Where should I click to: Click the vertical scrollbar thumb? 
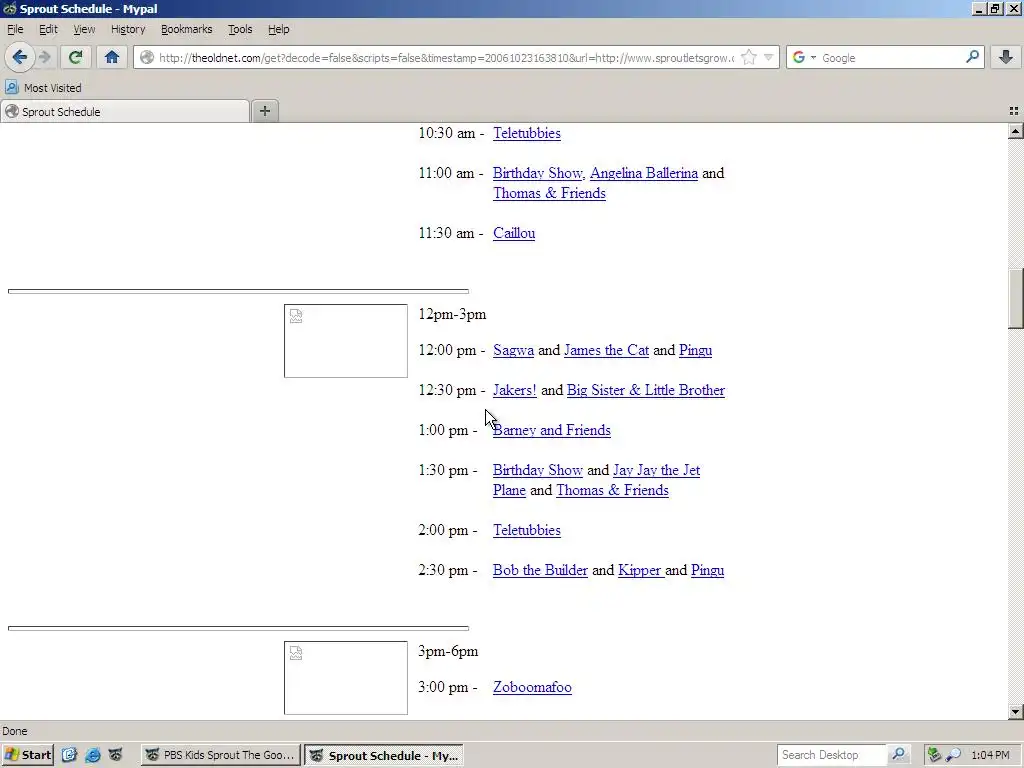(x=1015, y=298)
